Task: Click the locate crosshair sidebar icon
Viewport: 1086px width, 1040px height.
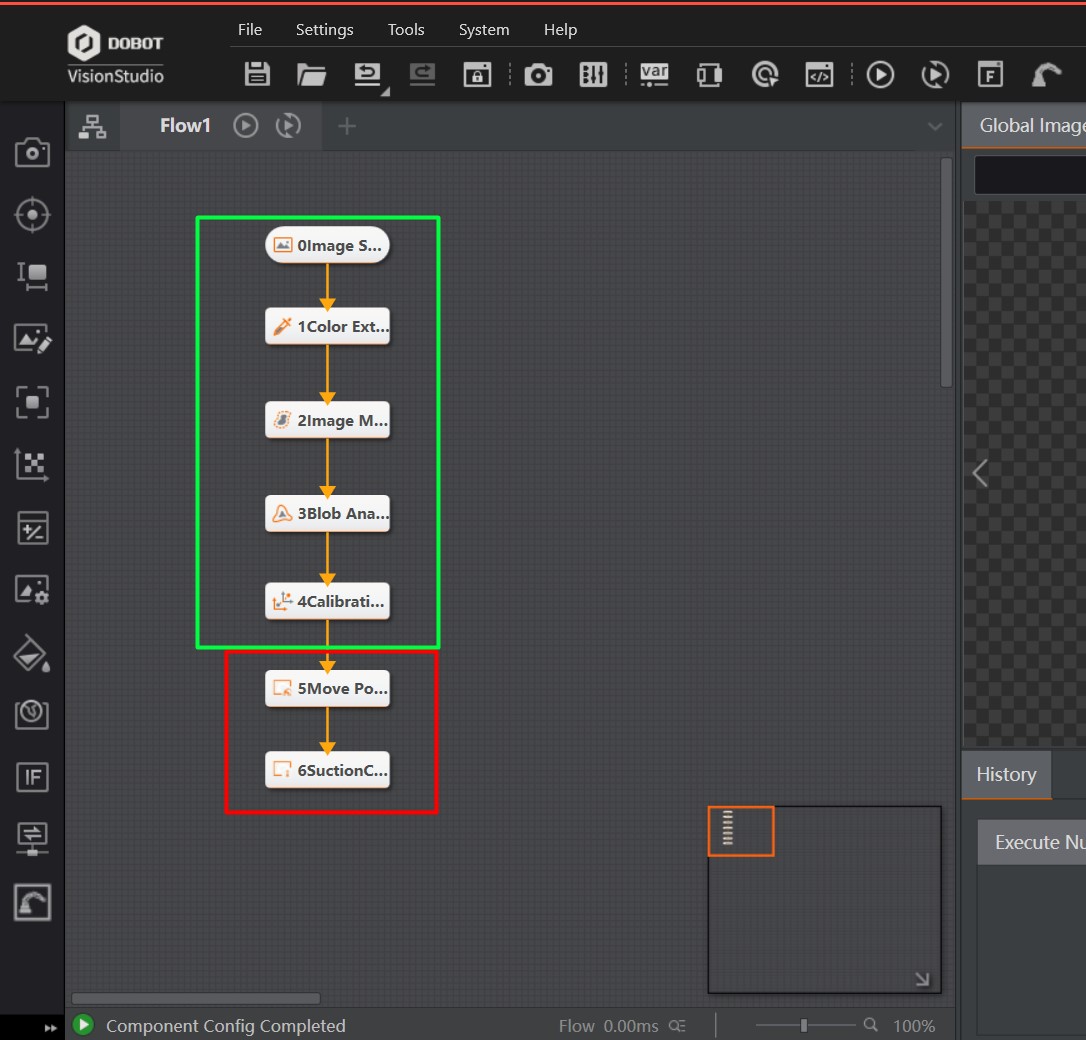Action: point(32,215)
